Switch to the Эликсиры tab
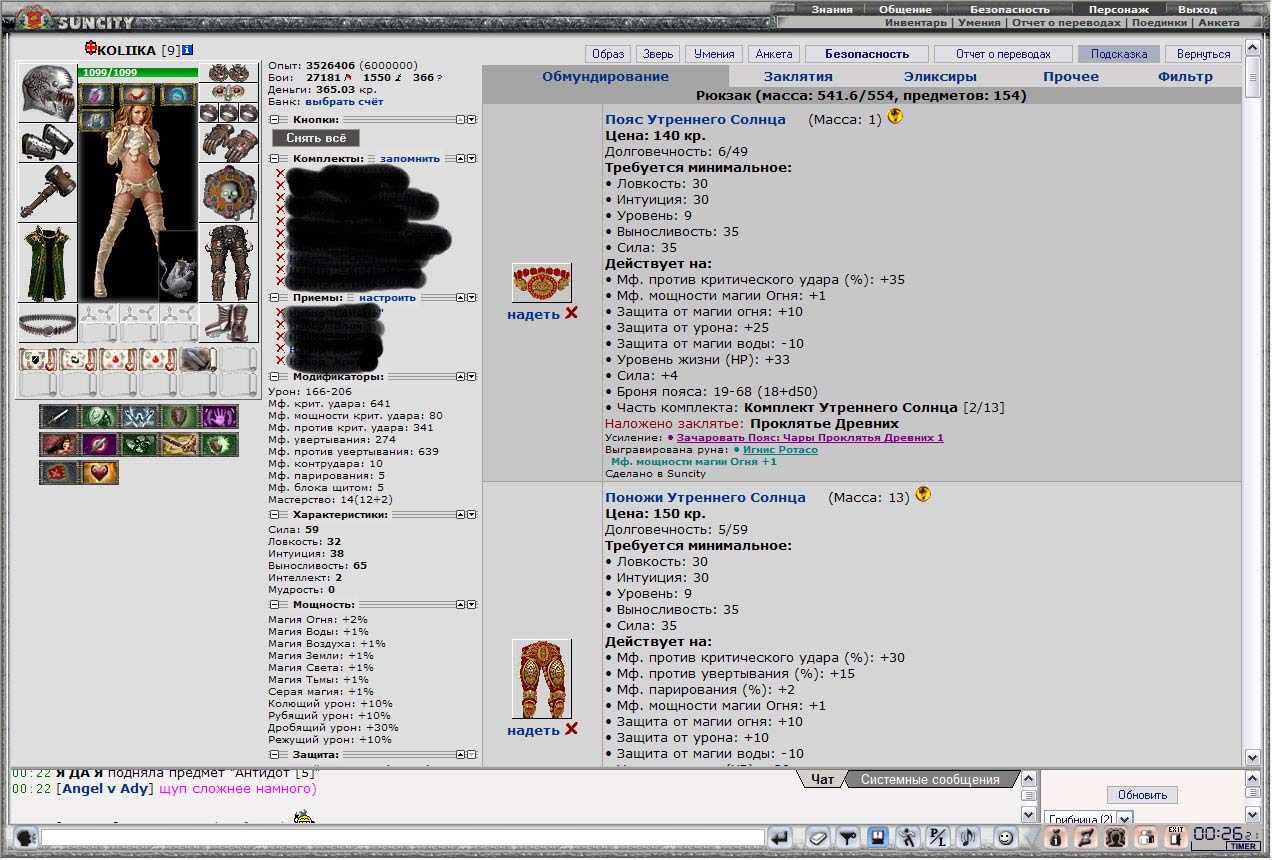1272x860 pixels. point(940,76)
